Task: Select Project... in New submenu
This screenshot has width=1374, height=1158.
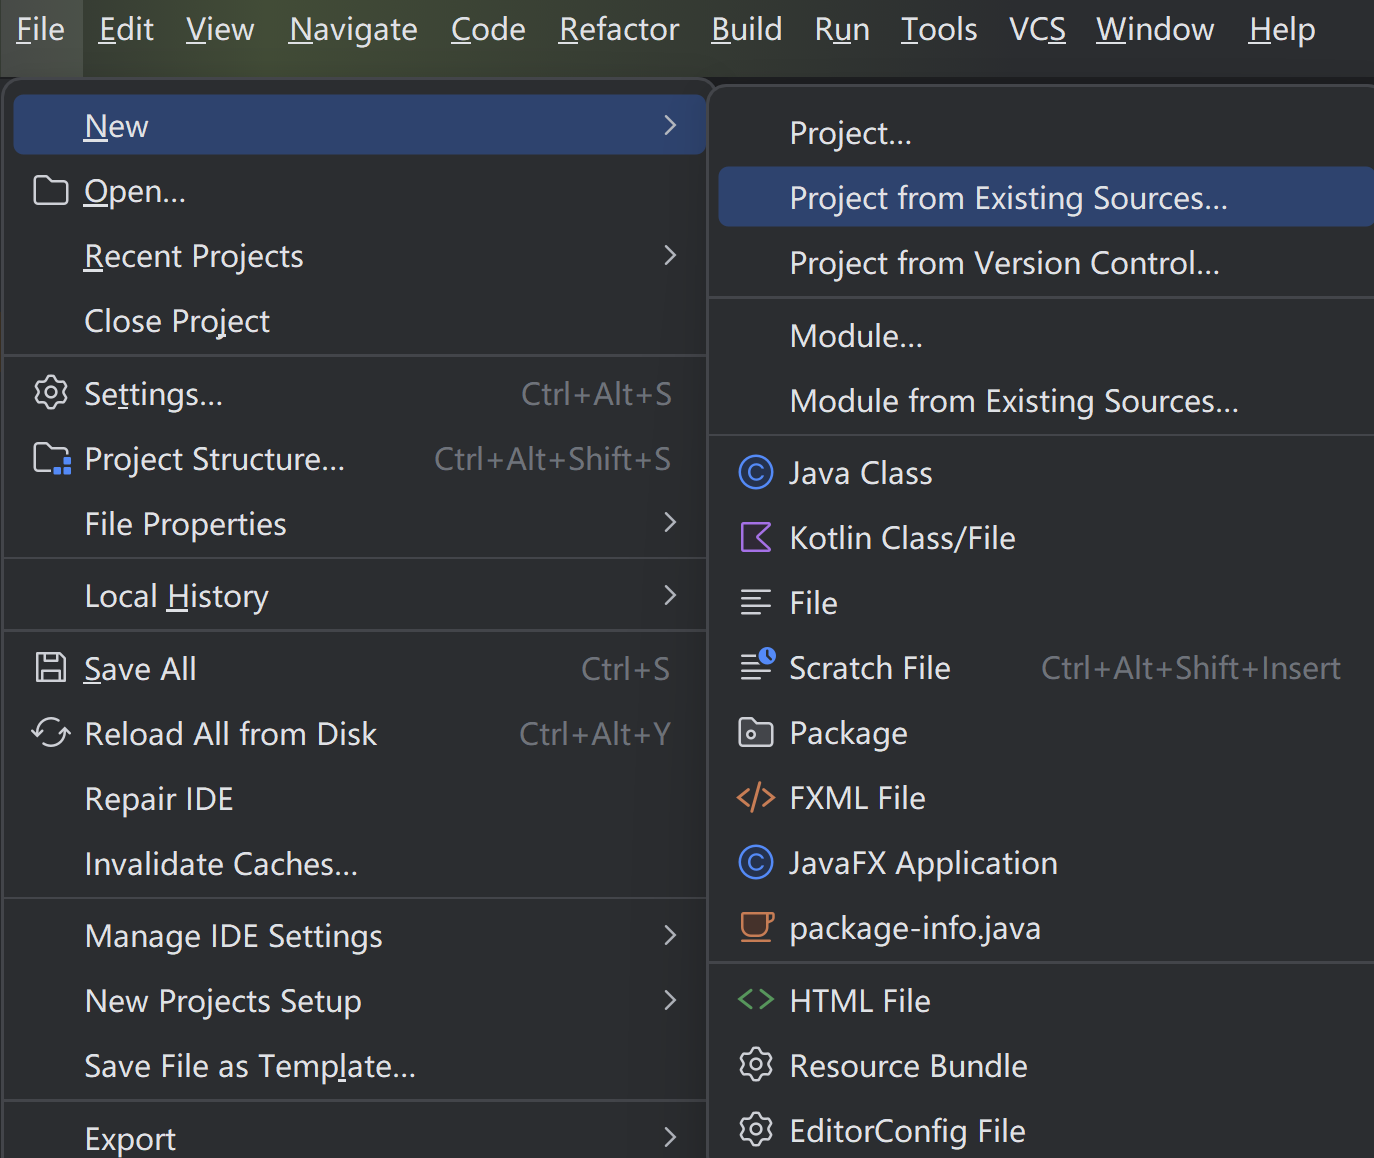Action: pyautogui.click(x=1045, y=133)
